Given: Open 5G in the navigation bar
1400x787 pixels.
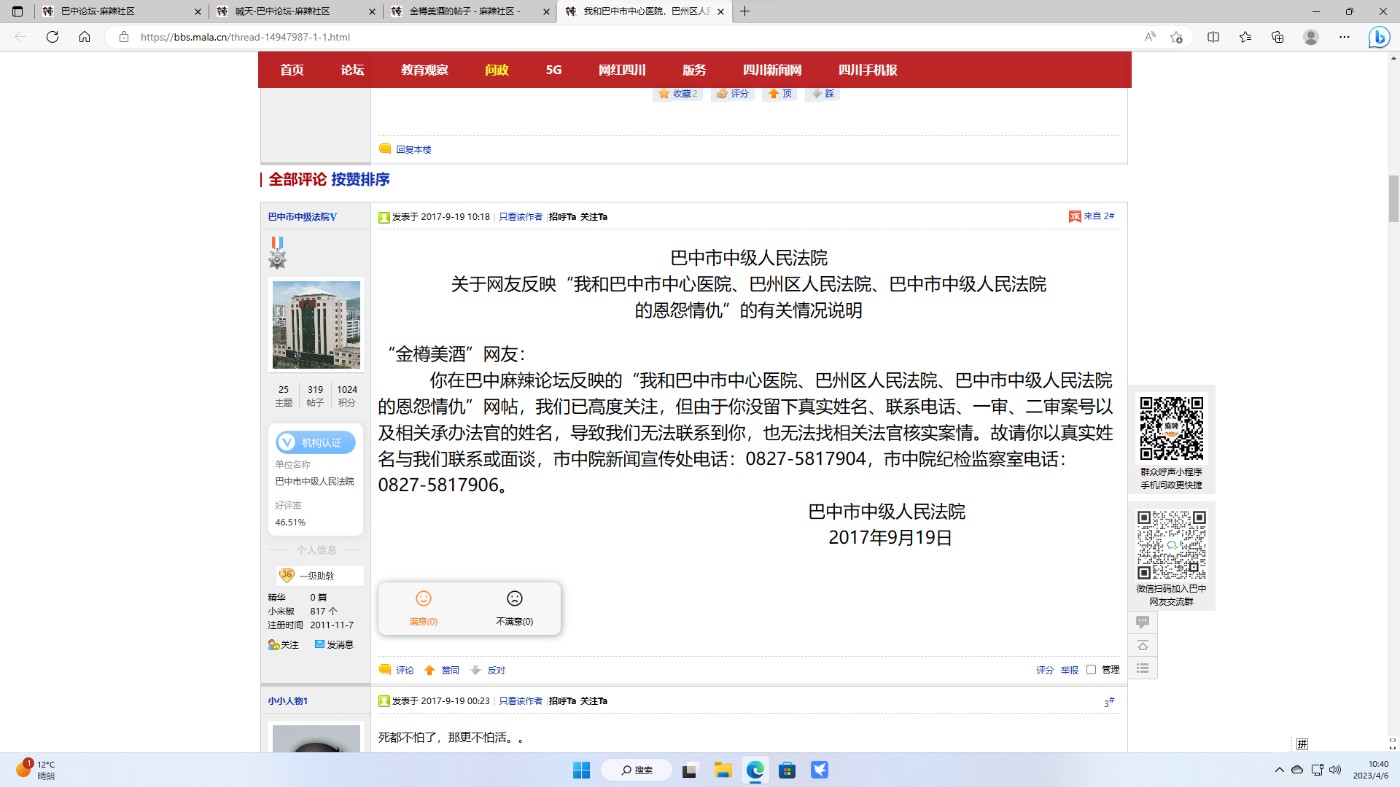Looking at the screenshot, I should [x=554, y=70].
